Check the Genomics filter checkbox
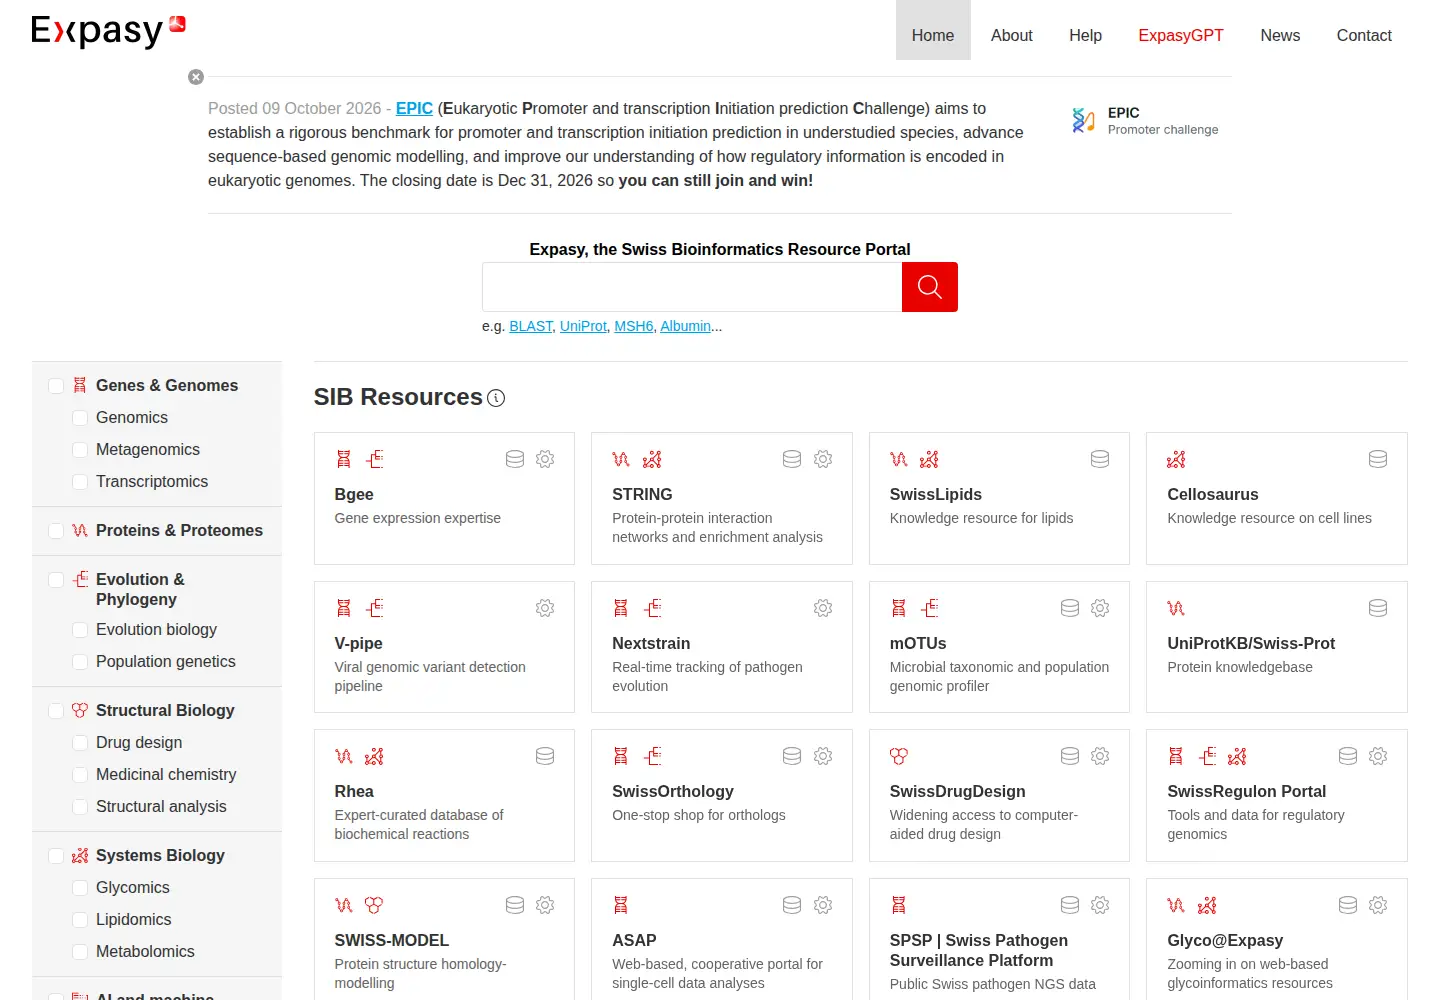 (x=80, y=418)
